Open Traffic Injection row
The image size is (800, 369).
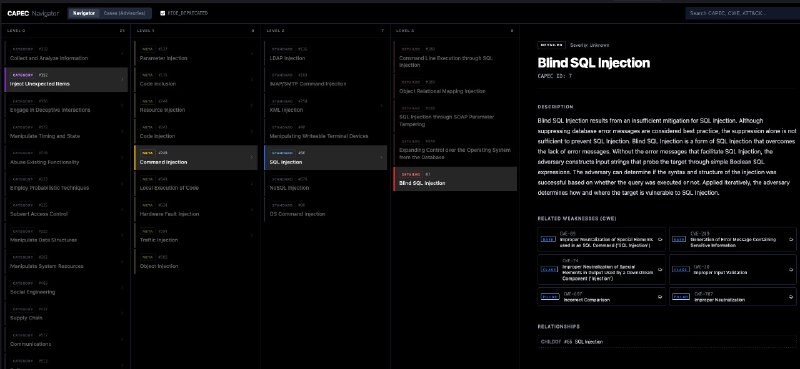[195, 236]
